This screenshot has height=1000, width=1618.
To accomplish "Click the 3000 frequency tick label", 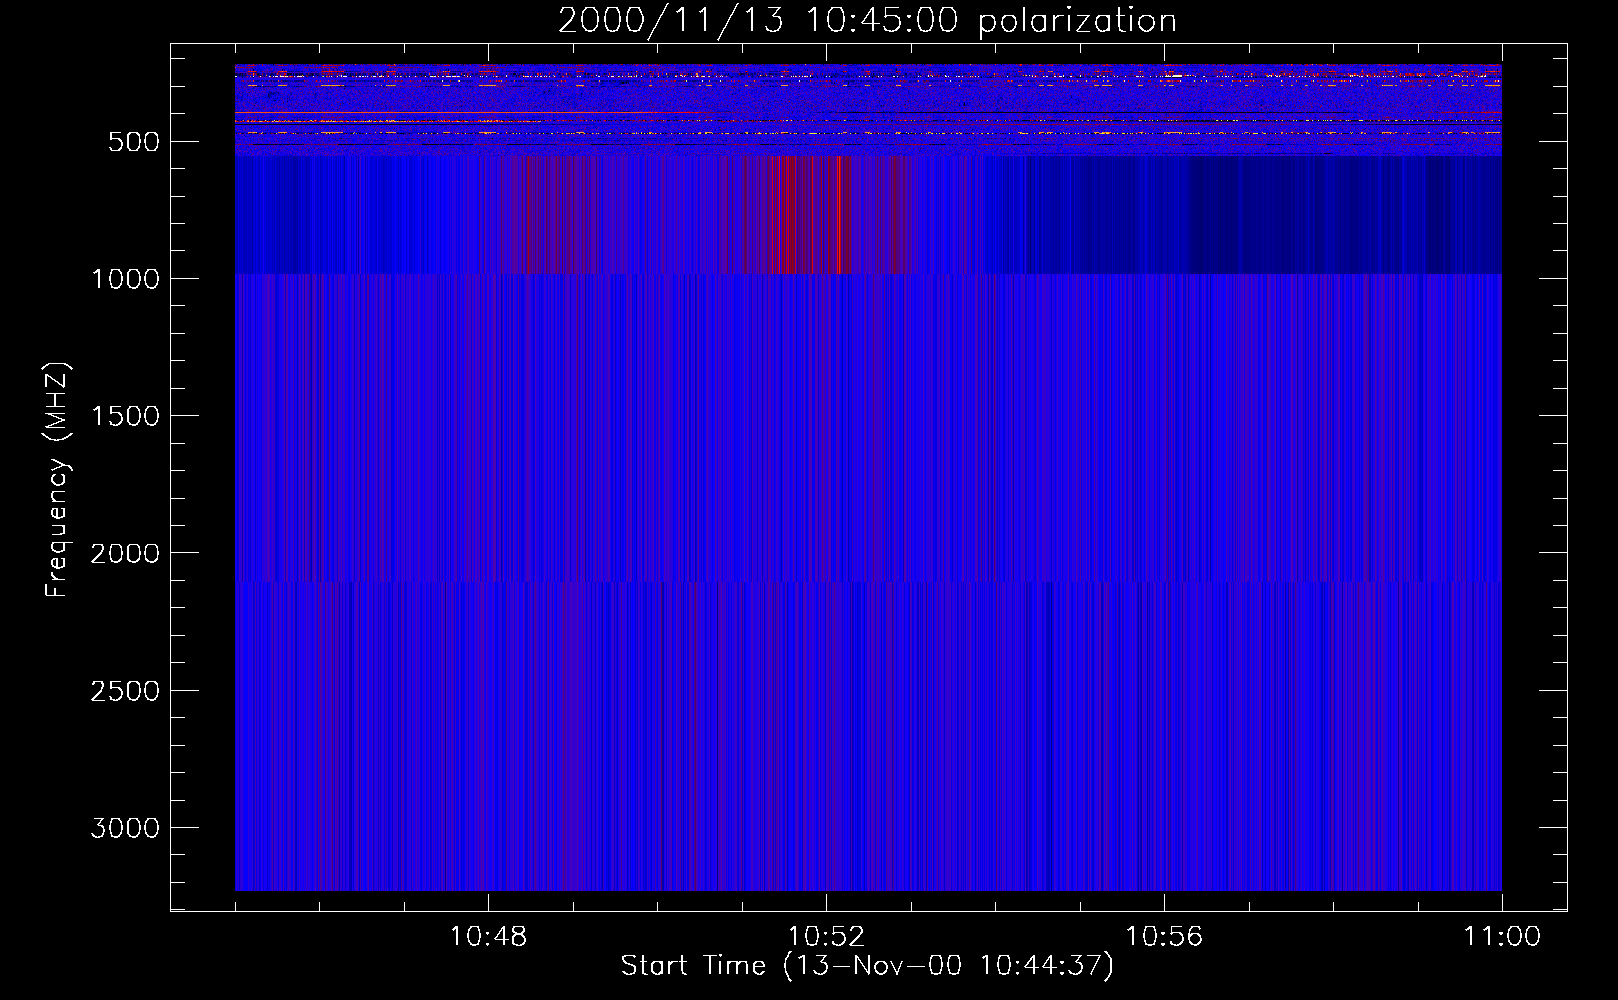I will click(x=125, y=828).
